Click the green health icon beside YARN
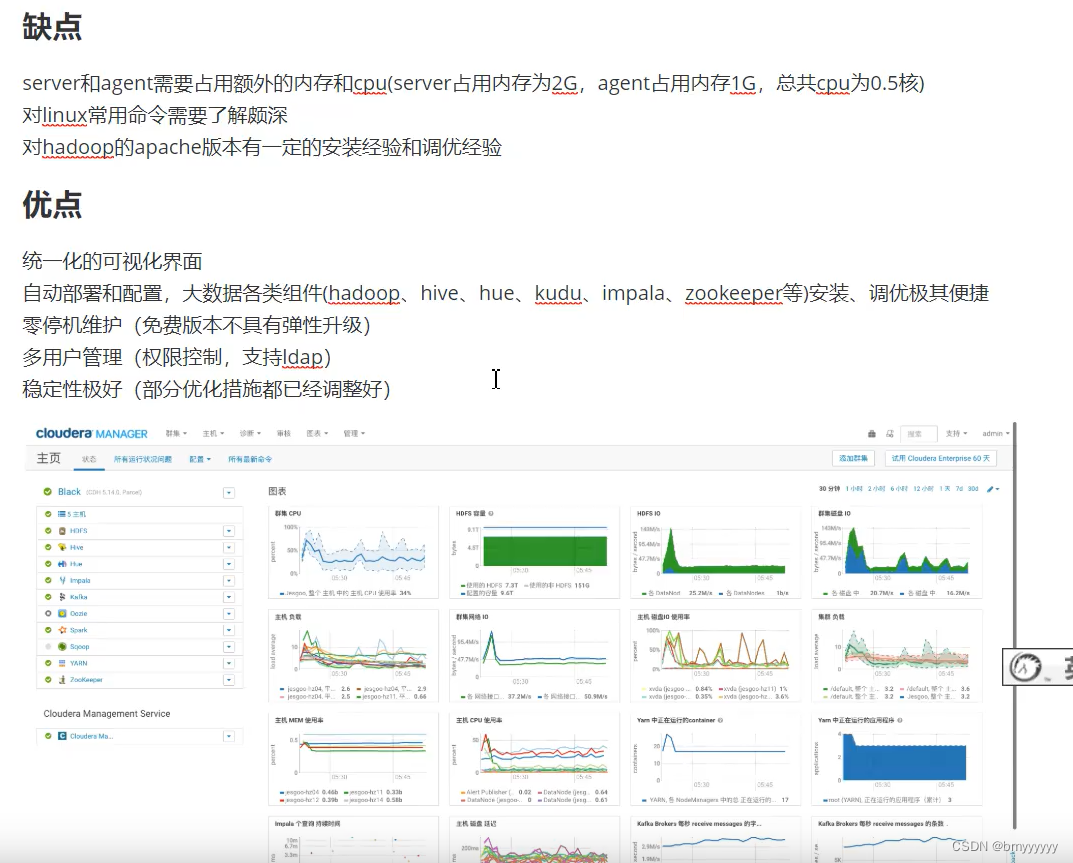This screenshot has height=863, width=1073. point(48,663)
